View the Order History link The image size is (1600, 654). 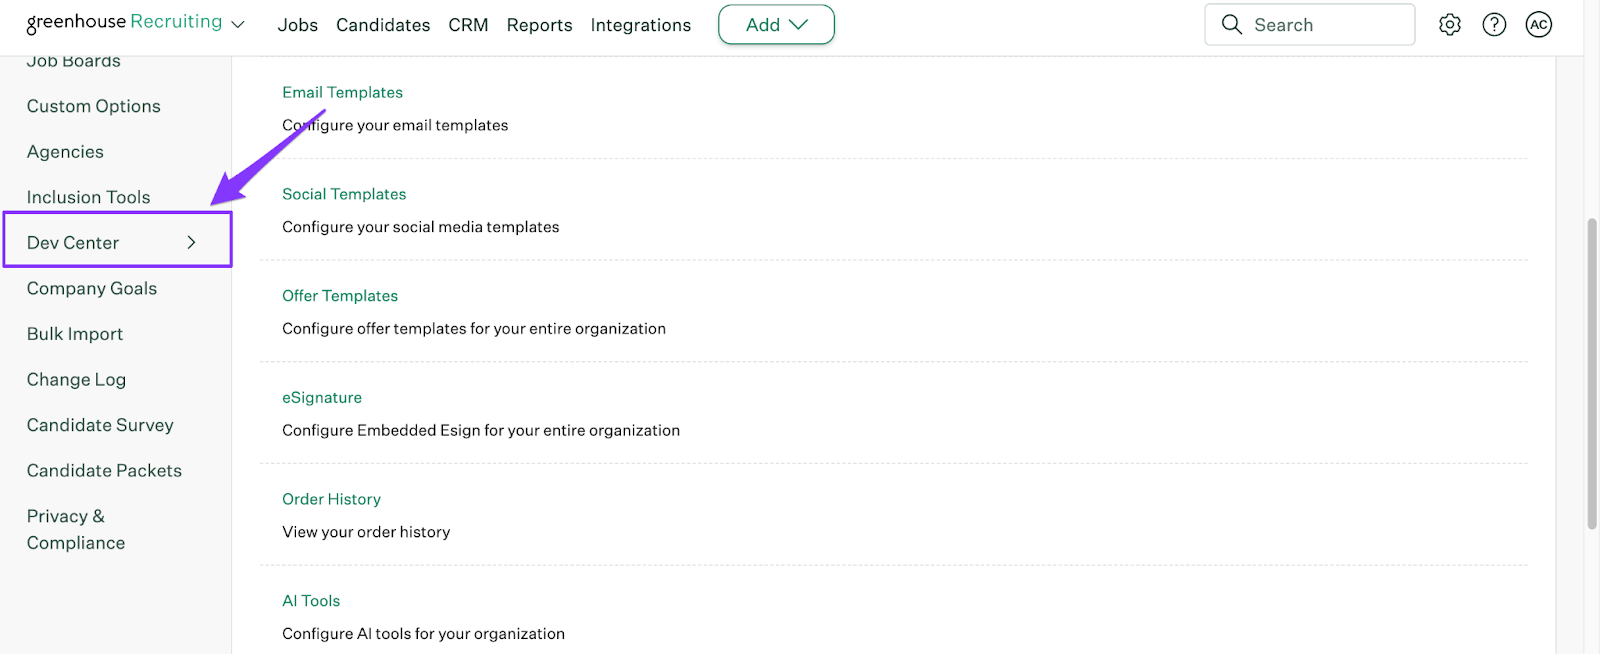(331, 499)
